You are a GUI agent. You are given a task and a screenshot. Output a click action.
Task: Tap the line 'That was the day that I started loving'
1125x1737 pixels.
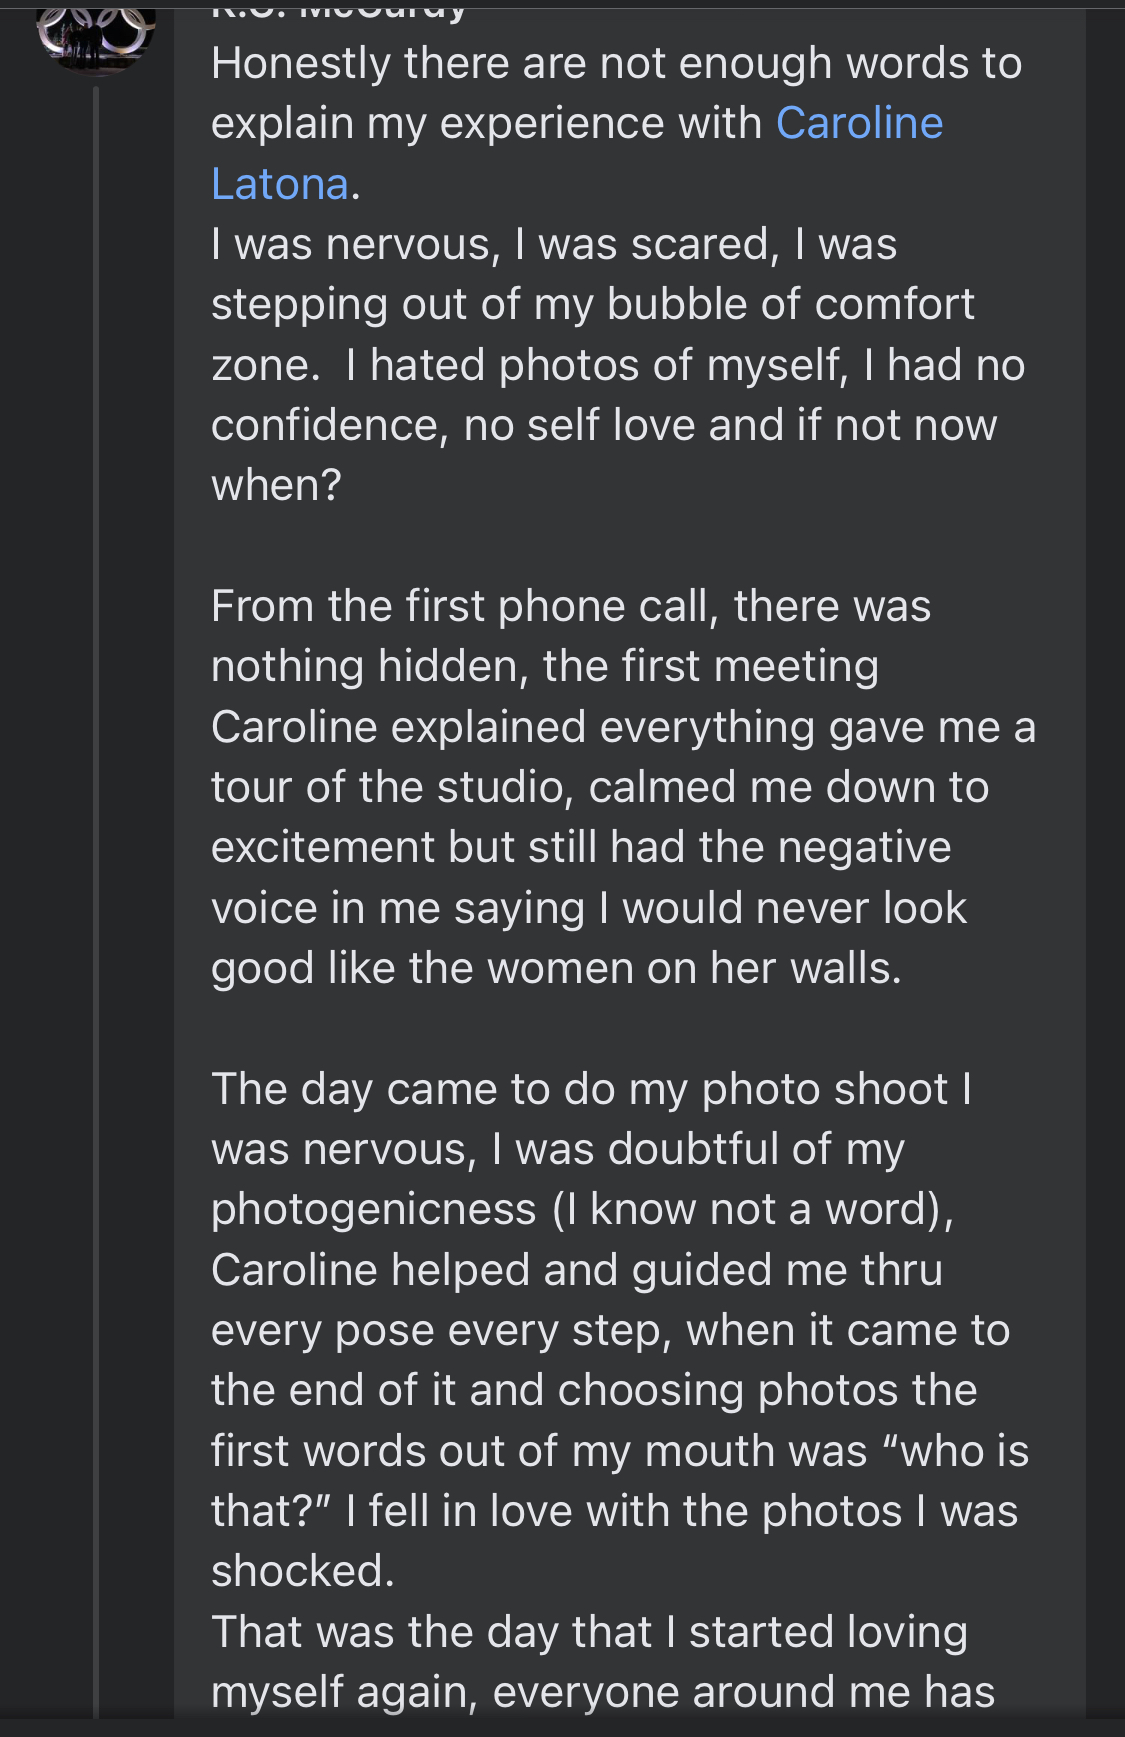[x=589, y=1632]
